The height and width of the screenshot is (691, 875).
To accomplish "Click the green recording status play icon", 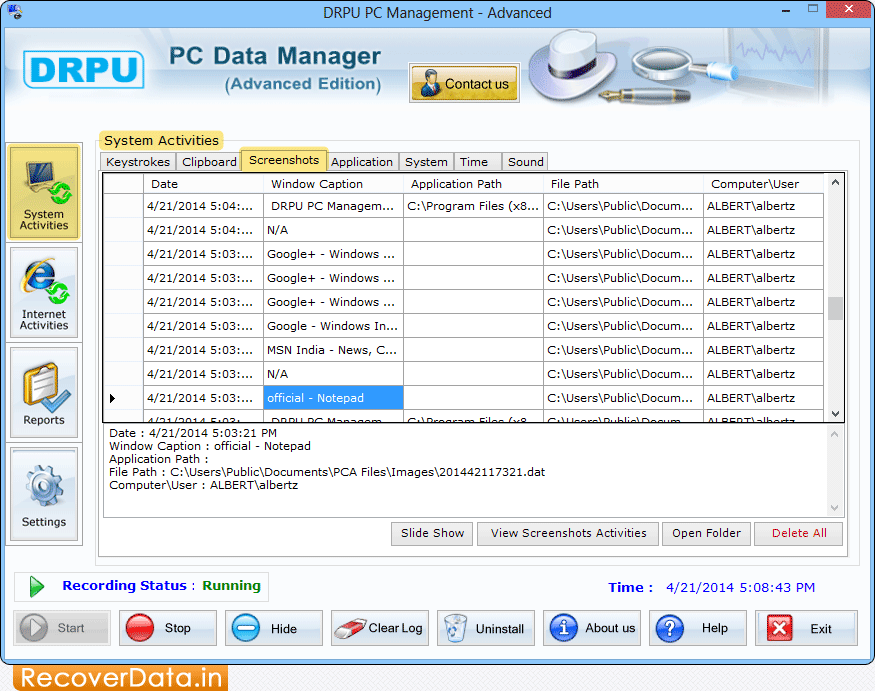I will point(37,586).
